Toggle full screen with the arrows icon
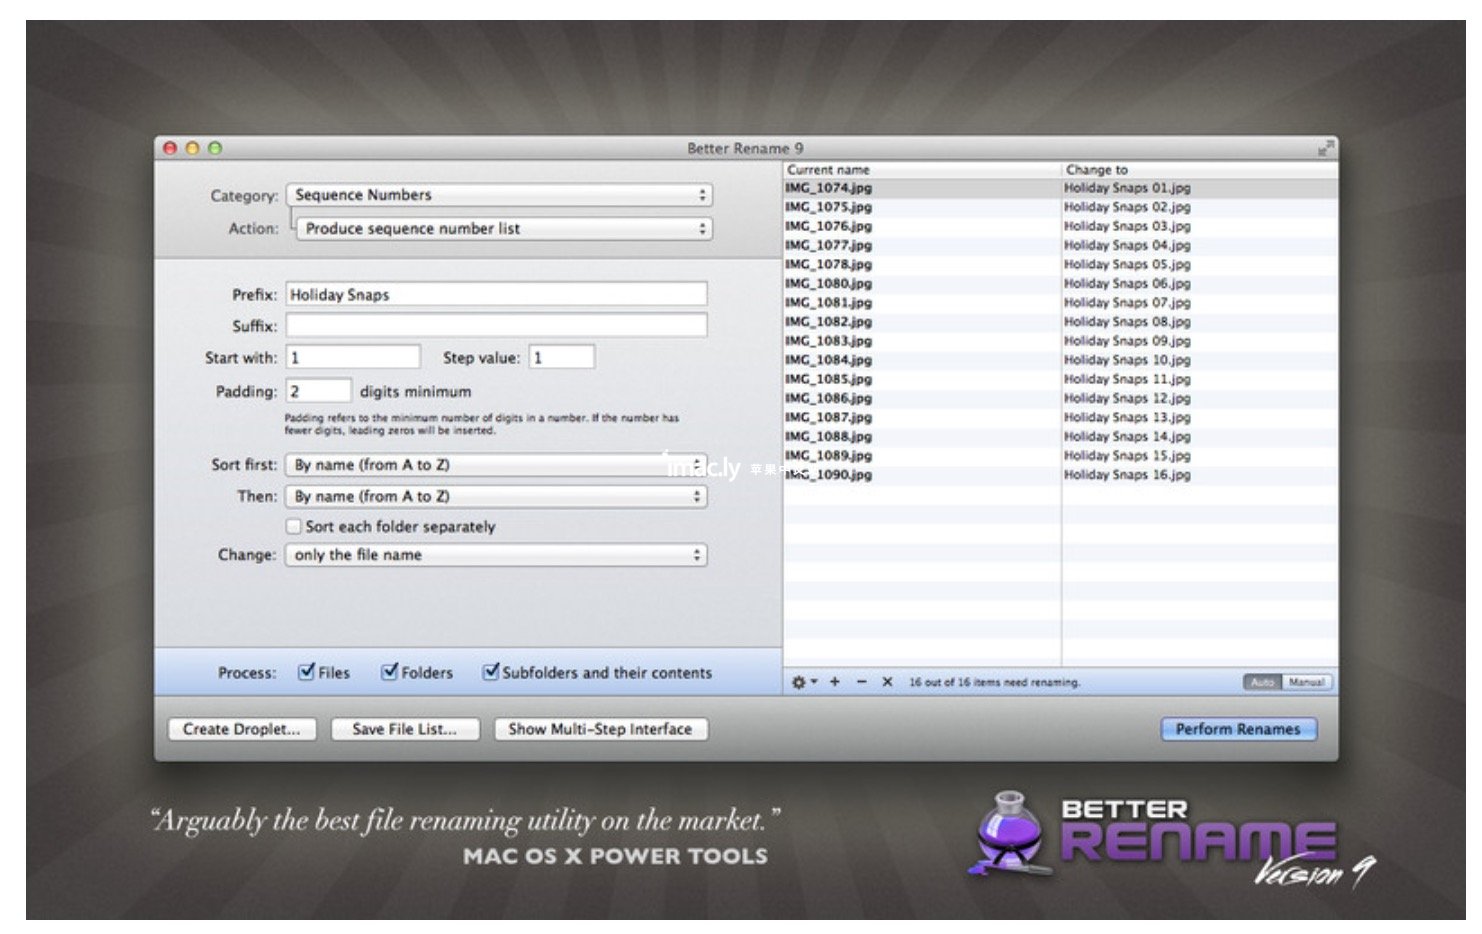The height and width of the screenshot is (934, 1482). tap(1326, 148)
